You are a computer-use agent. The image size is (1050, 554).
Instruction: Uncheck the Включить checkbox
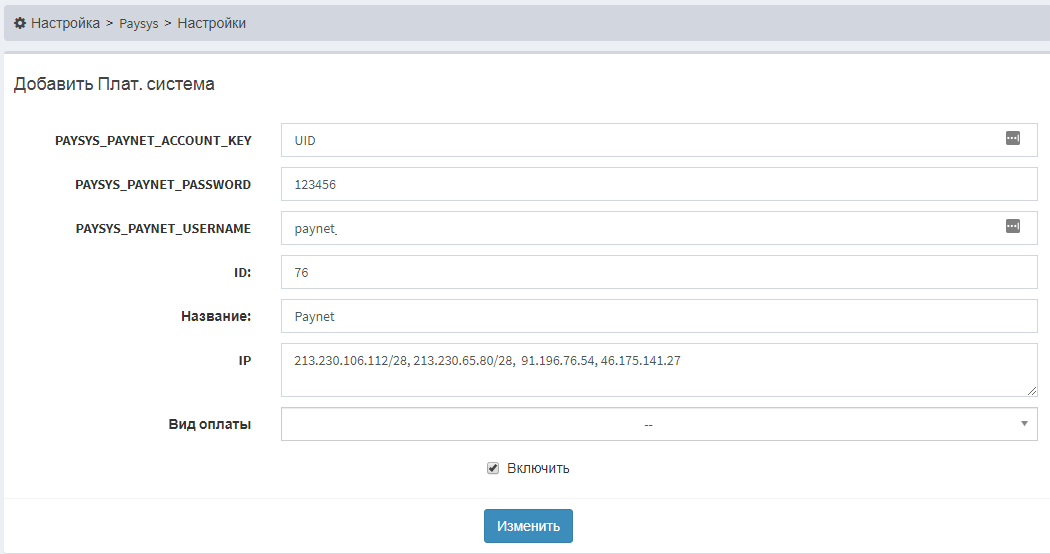pos(492,468)
